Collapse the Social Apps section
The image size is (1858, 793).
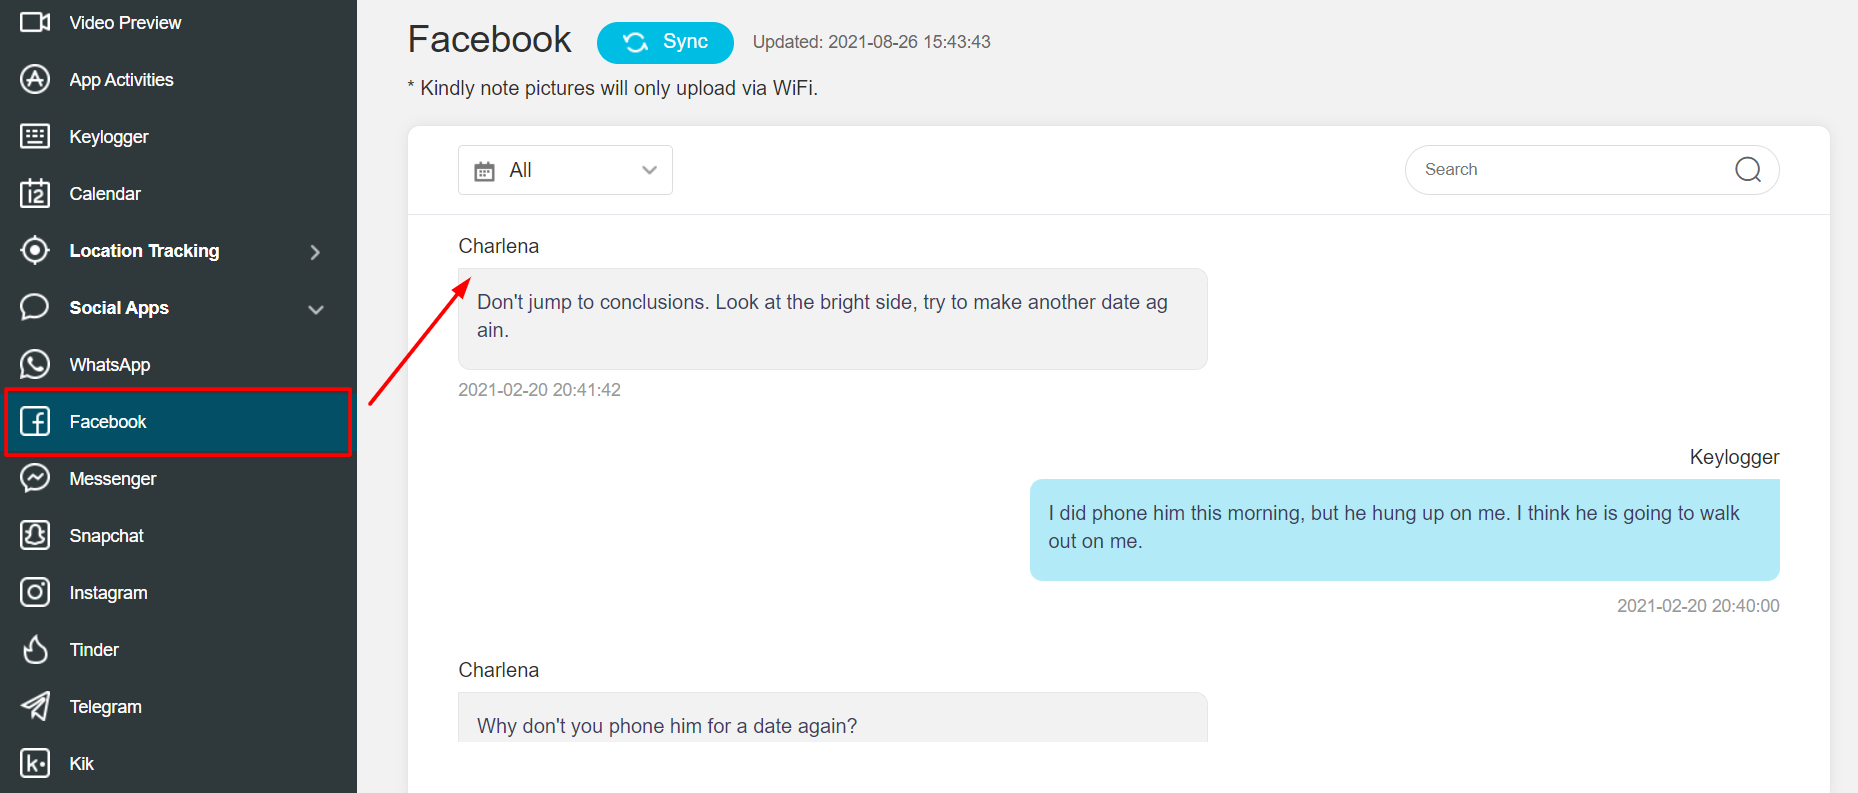tap(316, 309)
